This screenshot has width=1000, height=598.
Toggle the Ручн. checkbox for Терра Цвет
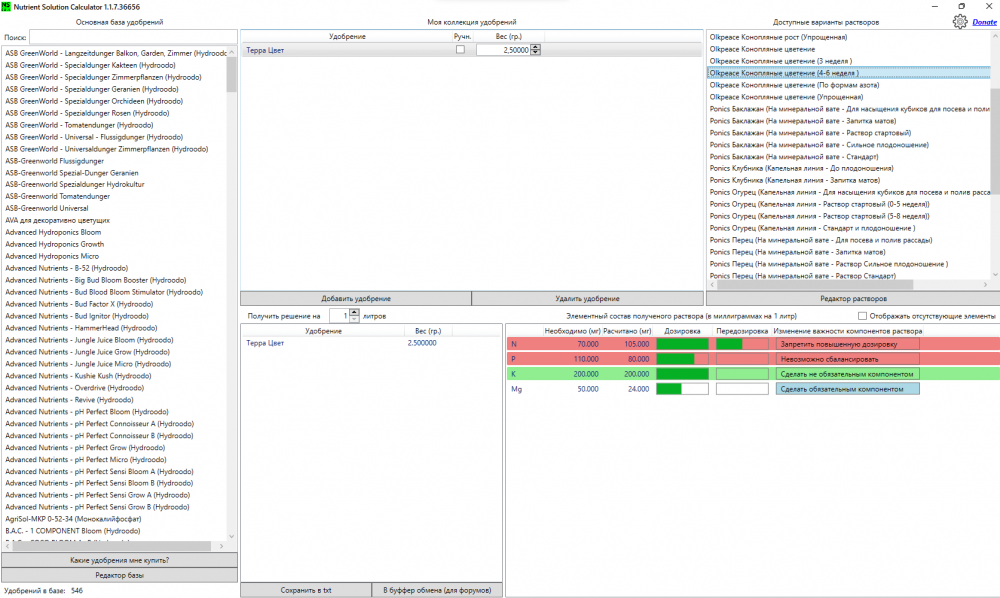pyautogui.click(x=460, y=50)
